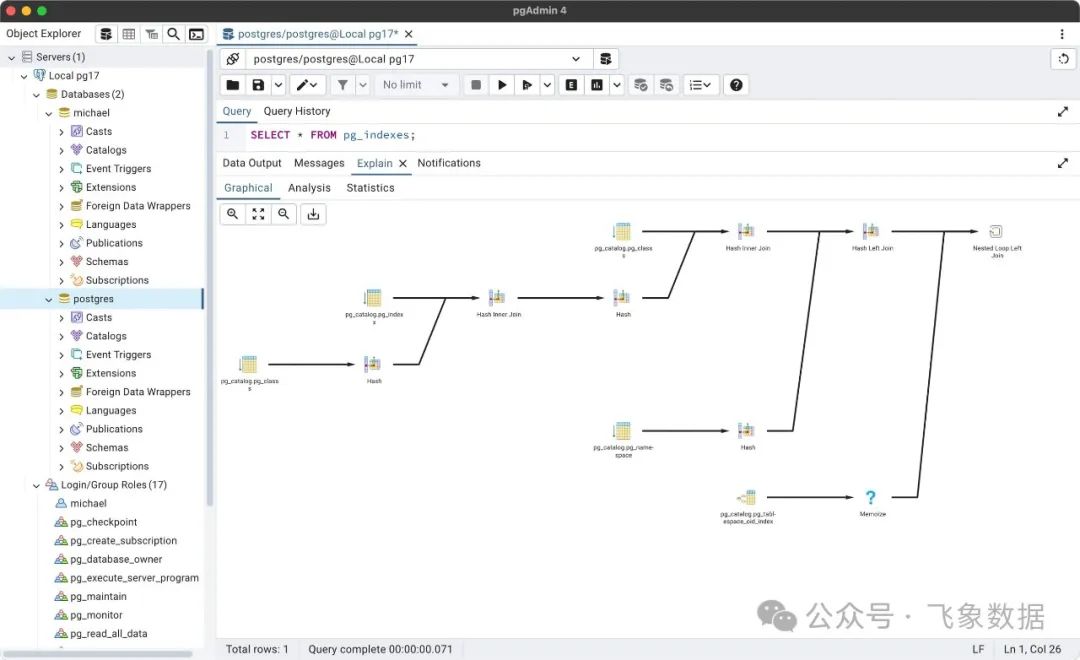
Task: Click the filtered rows icon in Object Explorer
Action: point(152,34)
